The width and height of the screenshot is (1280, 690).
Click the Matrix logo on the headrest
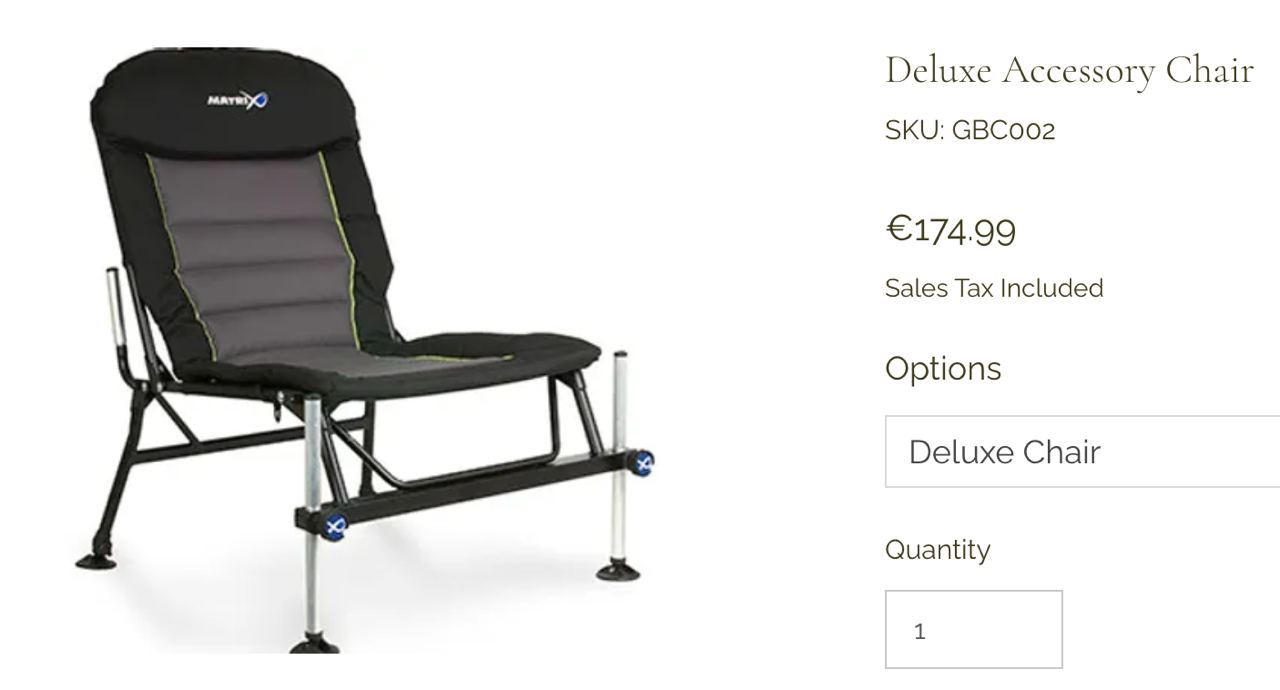(x=238, y=99)
